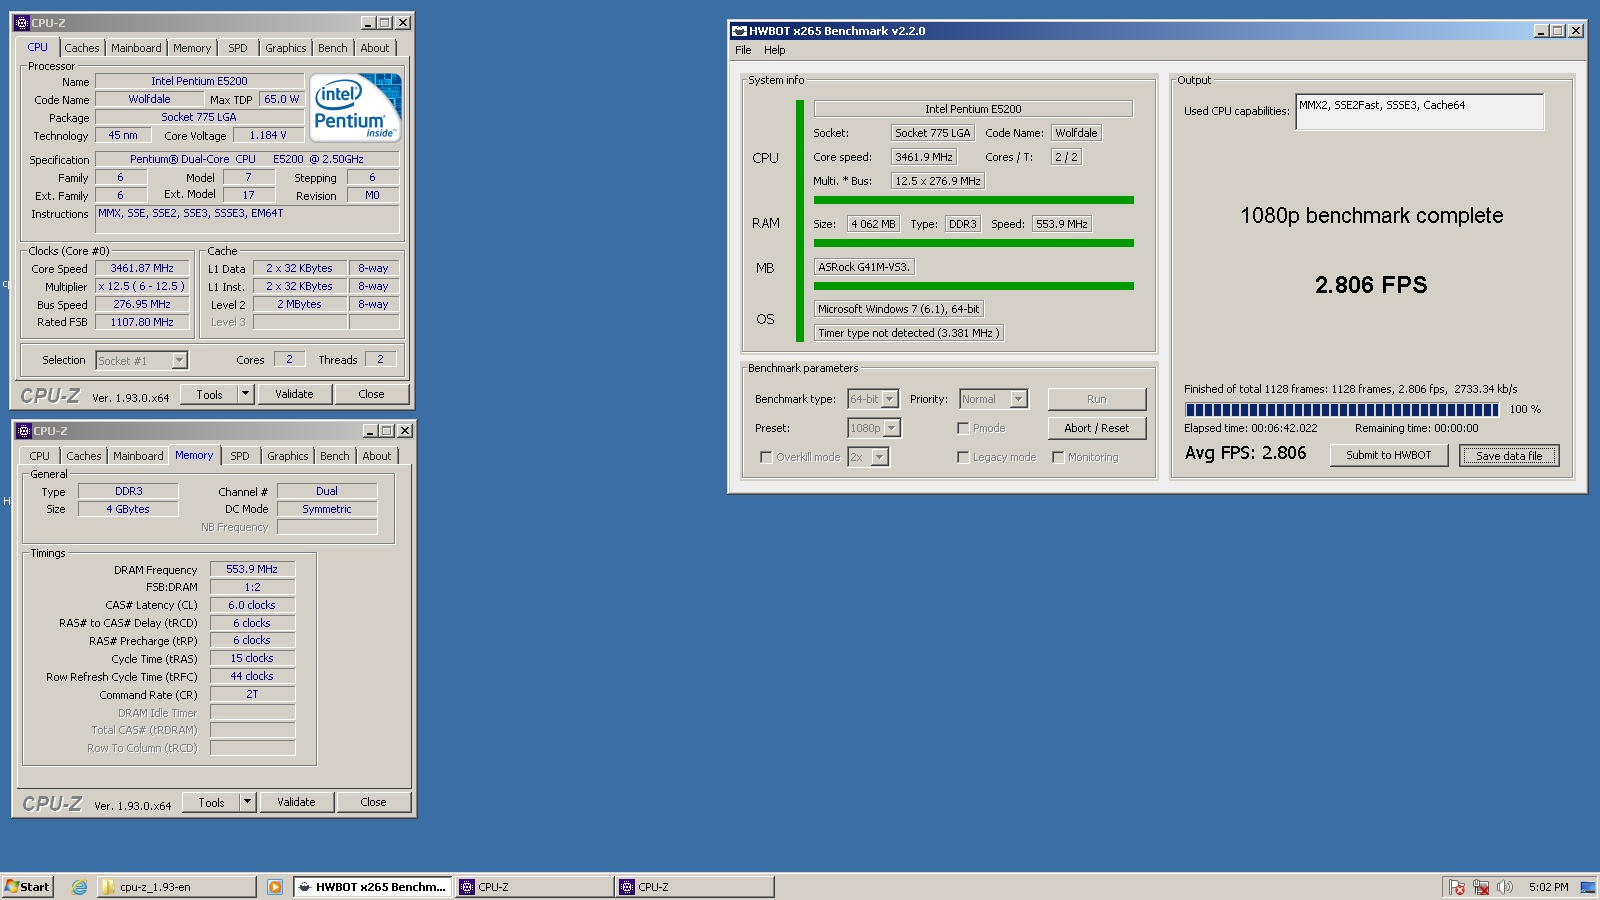Click the blue benchmark progress bar

pos(1341,409)
